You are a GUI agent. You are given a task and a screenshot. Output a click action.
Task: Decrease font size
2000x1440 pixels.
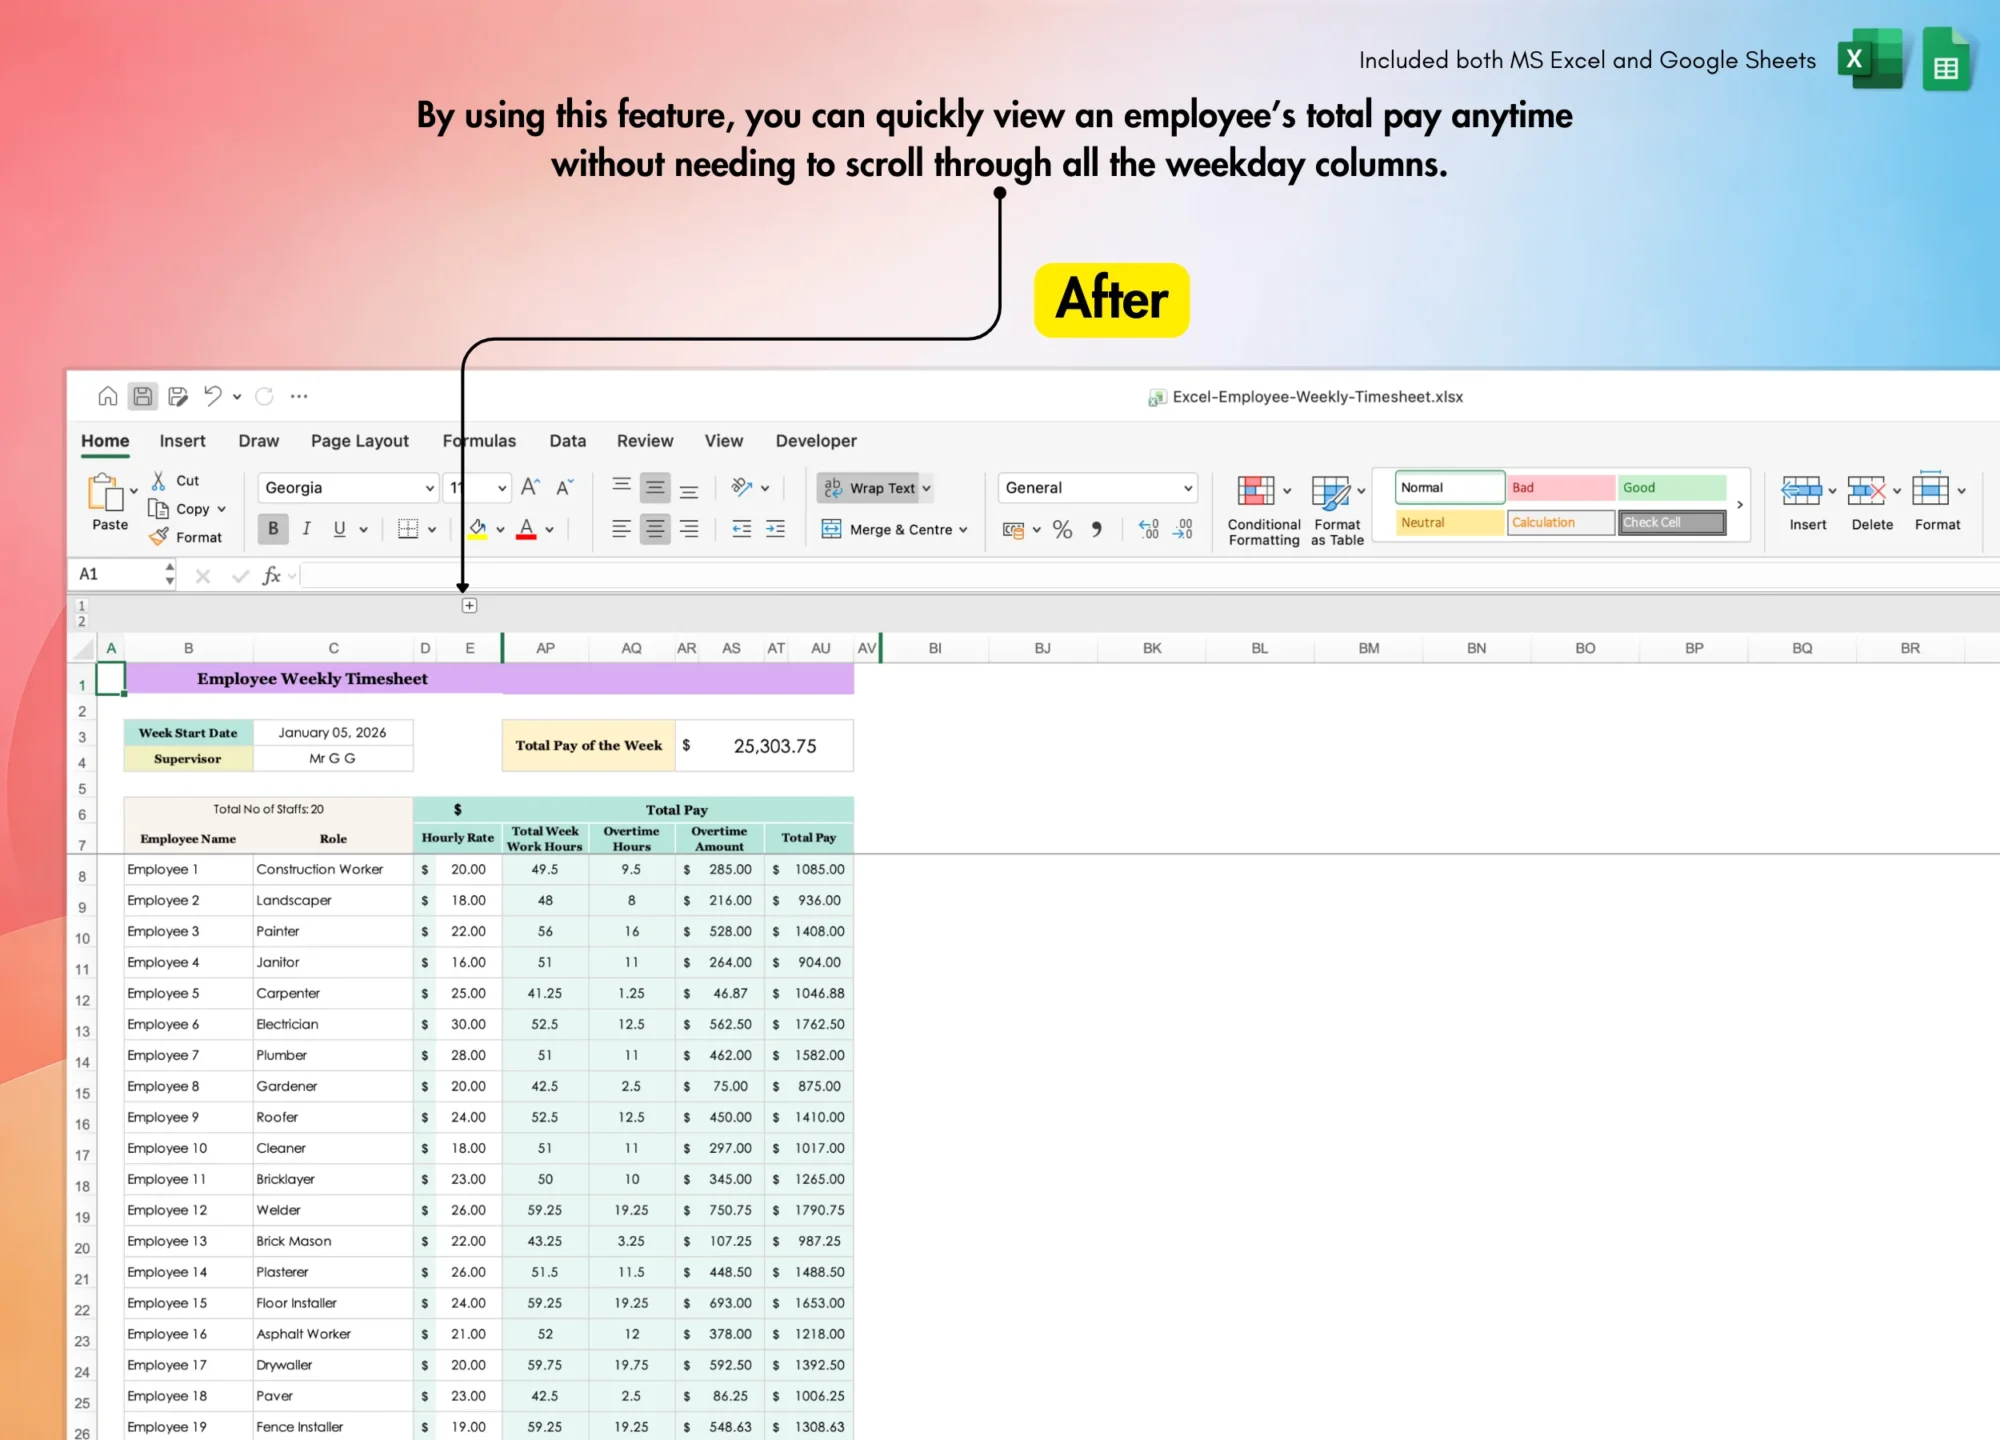[x=565, y=487]
